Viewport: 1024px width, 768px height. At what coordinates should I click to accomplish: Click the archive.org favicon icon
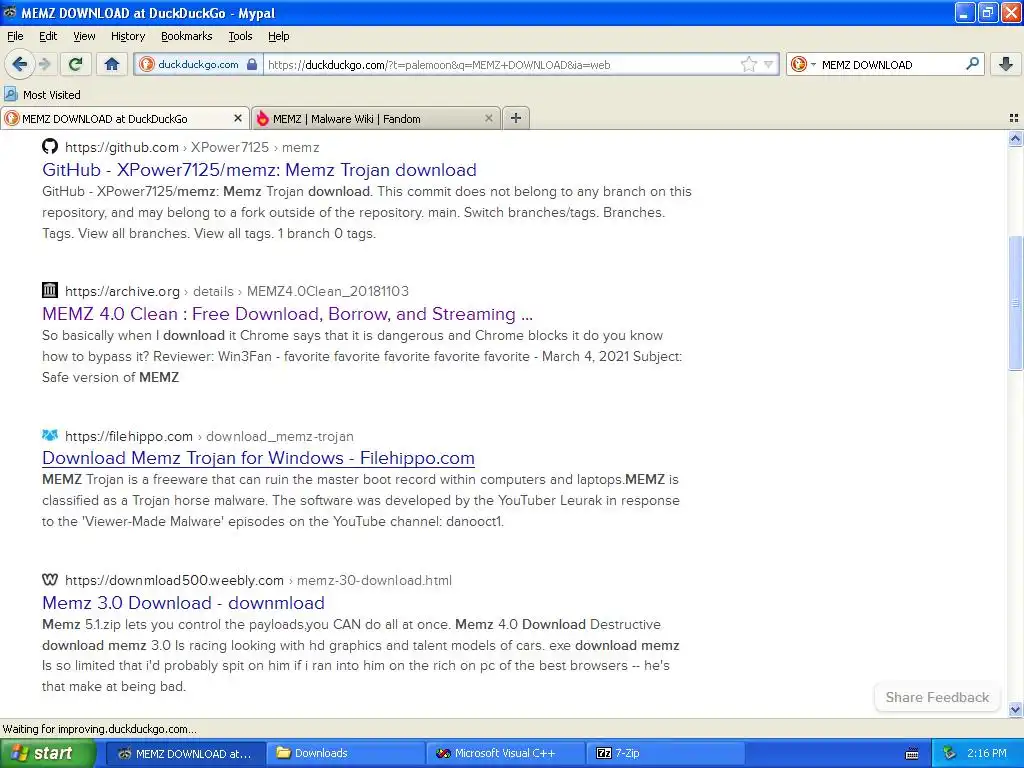(50, 290)
